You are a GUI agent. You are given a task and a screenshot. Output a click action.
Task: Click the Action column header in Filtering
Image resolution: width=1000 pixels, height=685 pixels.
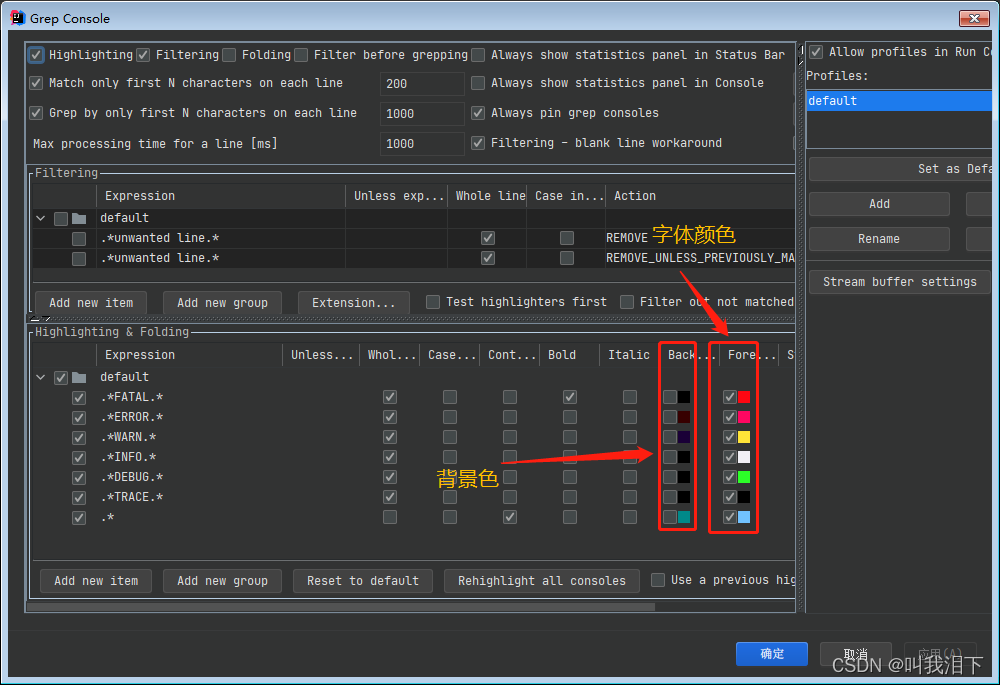pos(700,196)
